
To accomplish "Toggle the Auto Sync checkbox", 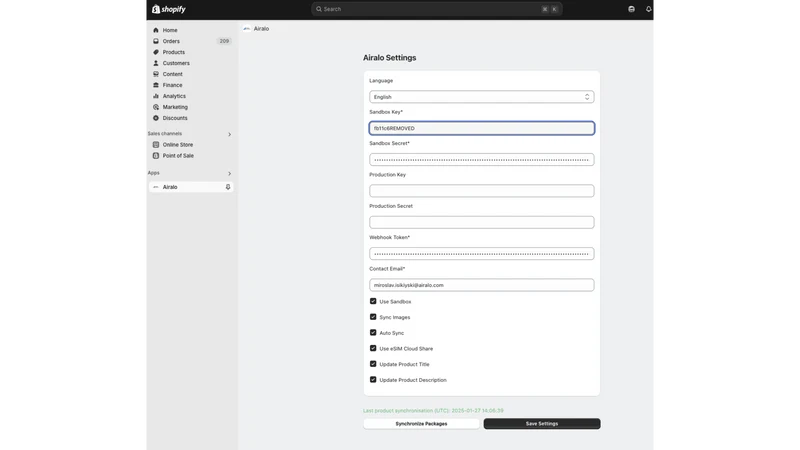I will pos(373,333).
